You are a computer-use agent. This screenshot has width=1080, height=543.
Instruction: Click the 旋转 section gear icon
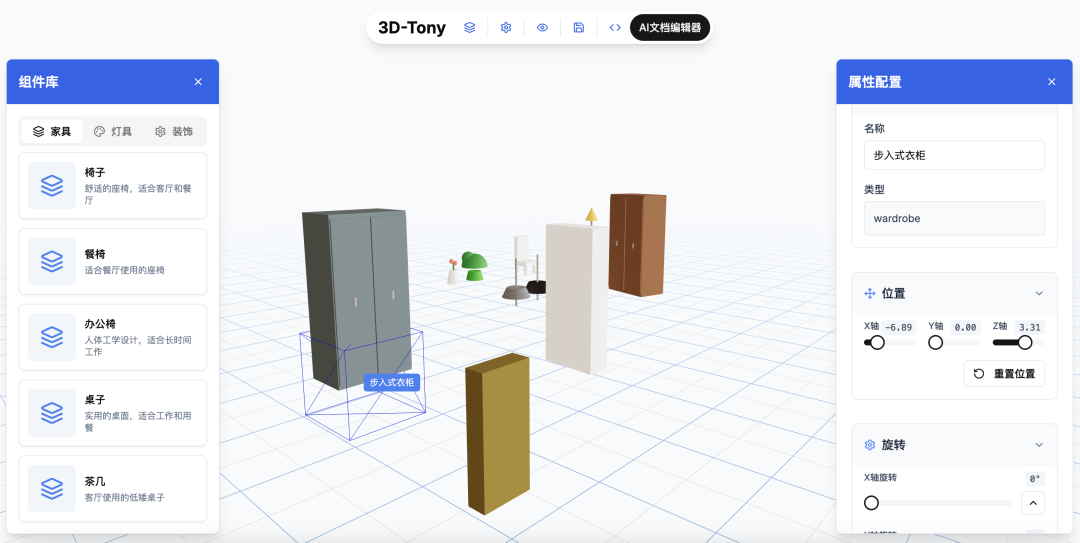pyautogui.click(x=870, y=445)
